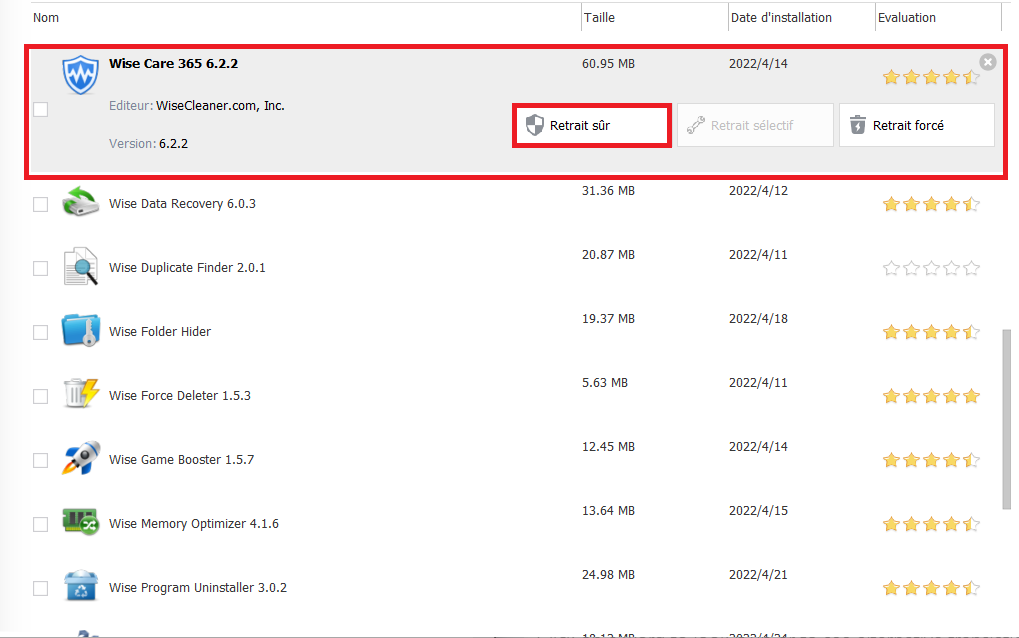Click the "5.63 MB" size value
This screenshot has height=638, width=1019.
coord(605,383)
